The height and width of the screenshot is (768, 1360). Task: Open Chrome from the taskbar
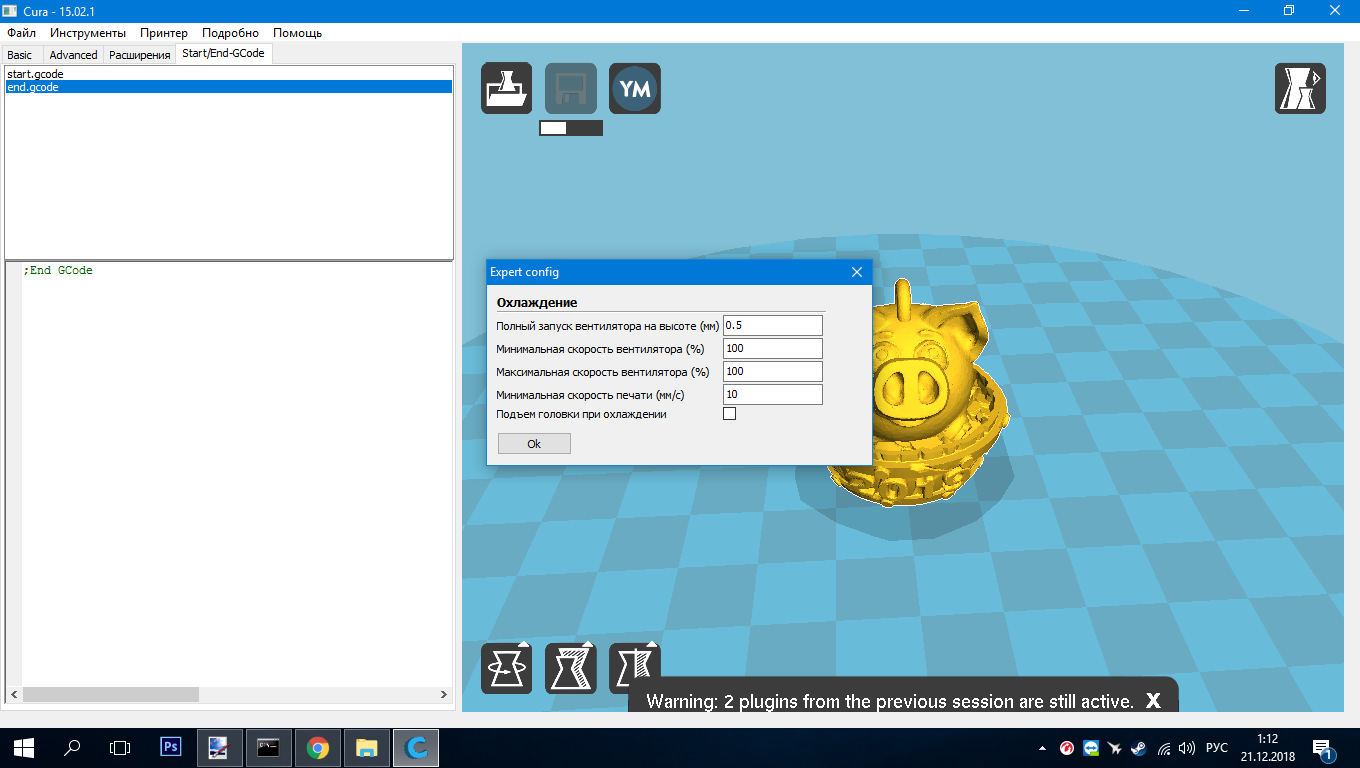click(318, 747)
